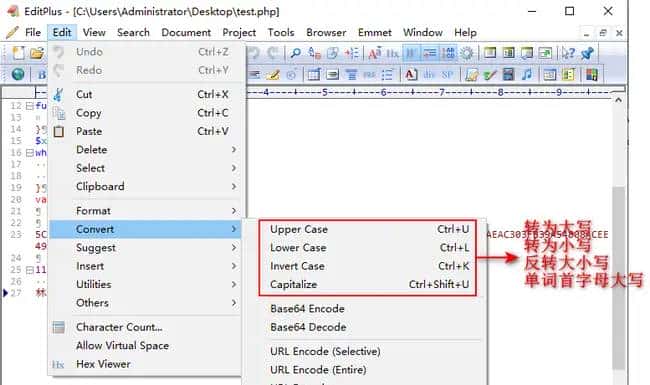This screenshot has height=385, width=650.
Task: Click the go-to-line toolbar icon
Action: (352, 53)
